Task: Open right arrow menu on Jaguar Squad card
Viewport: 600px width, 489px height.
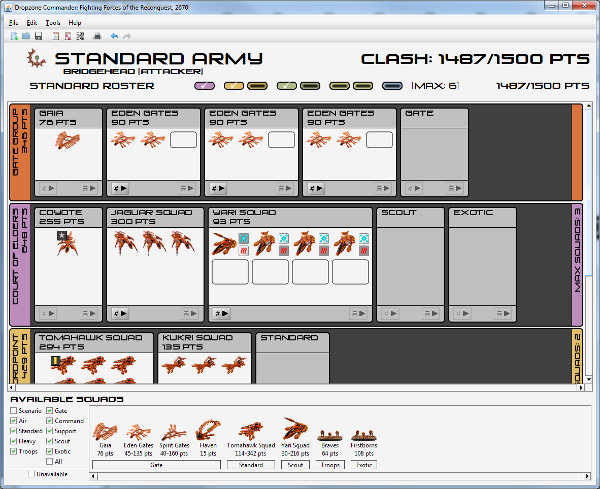Action: pyautogui.click(x=190, y=314)
